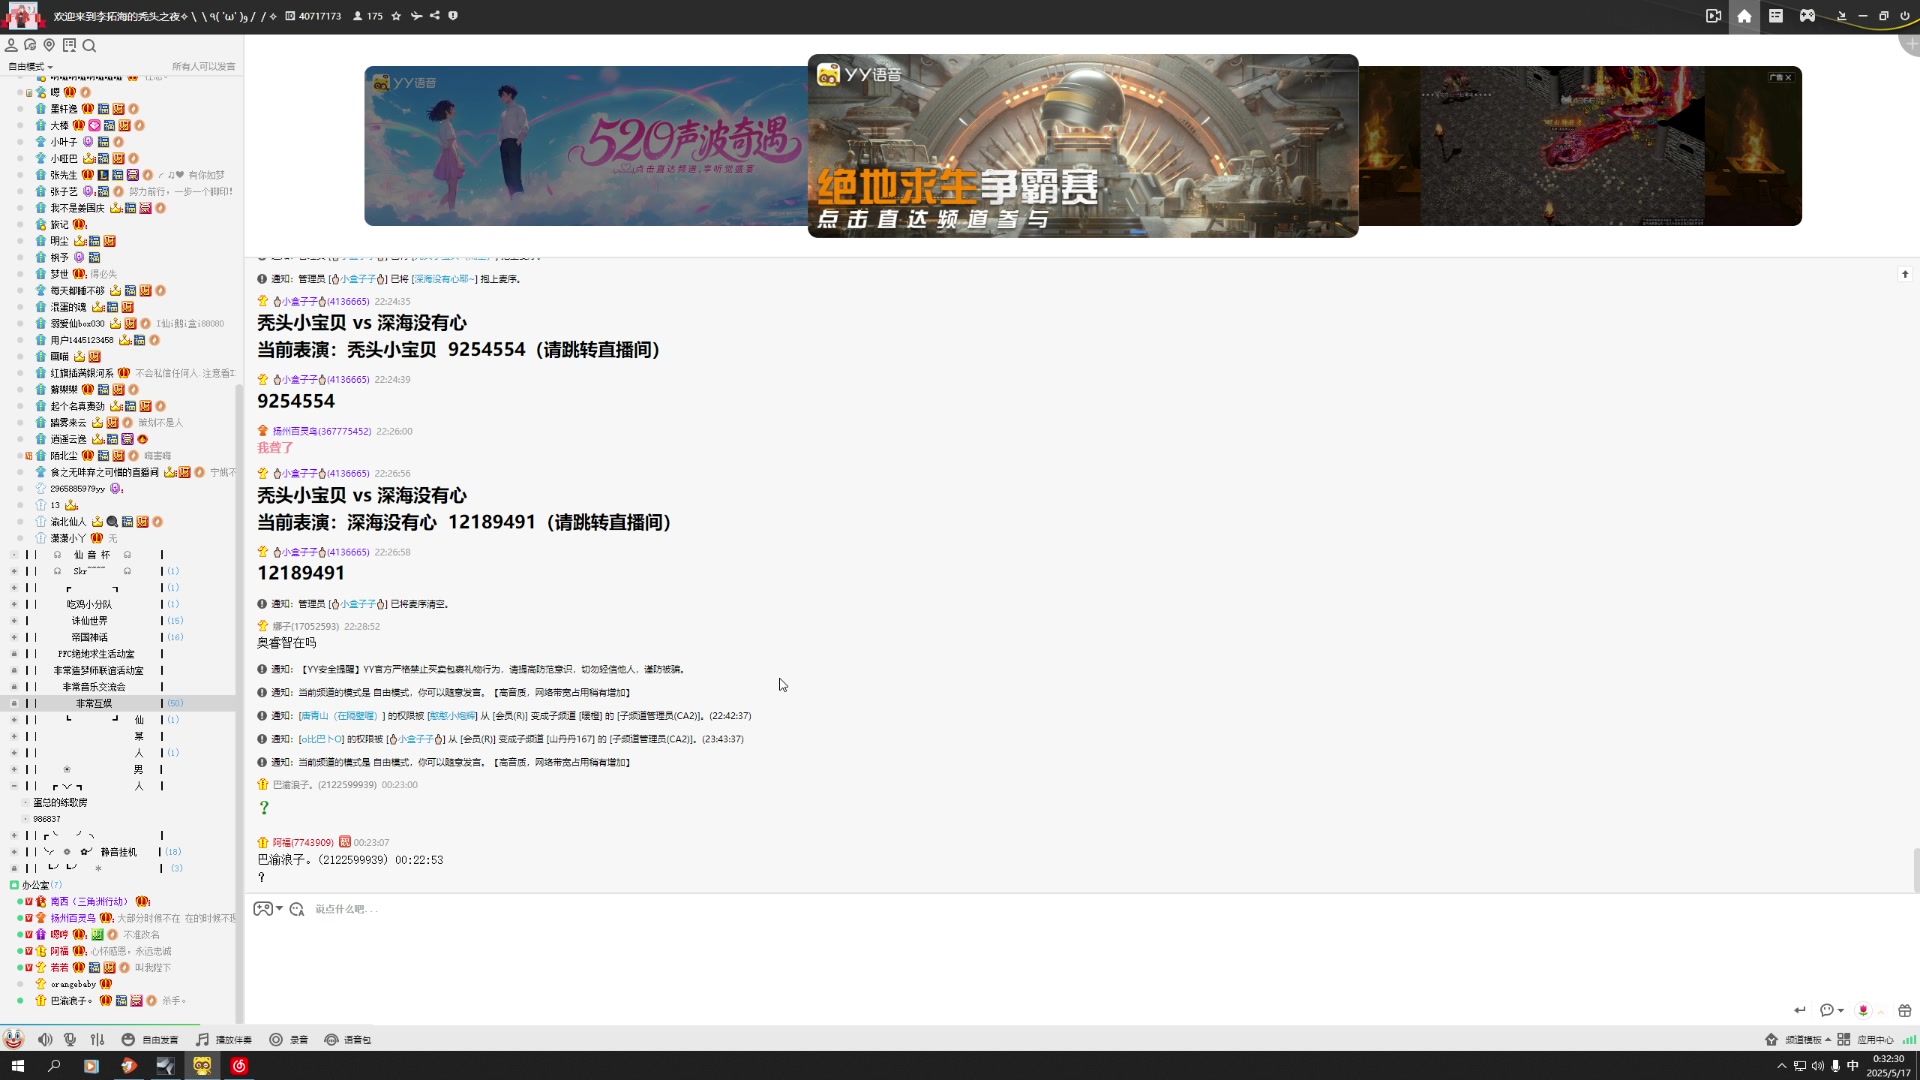Click the location pin icon above member list
This screenshot has width=1920, height=1080.
point(49,45)
